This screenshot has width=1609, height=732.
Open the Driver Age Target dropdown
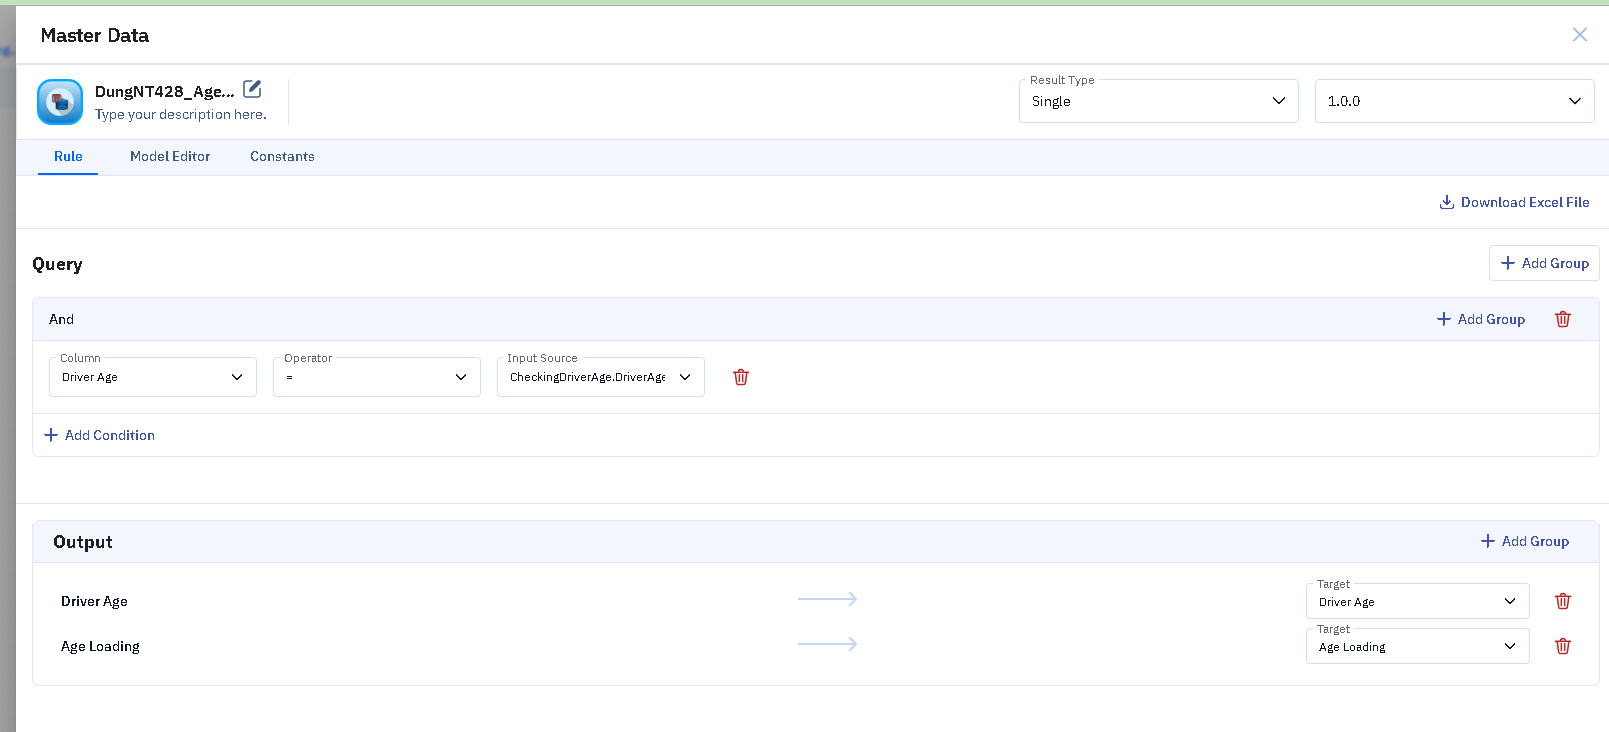tap(1417, 601)
